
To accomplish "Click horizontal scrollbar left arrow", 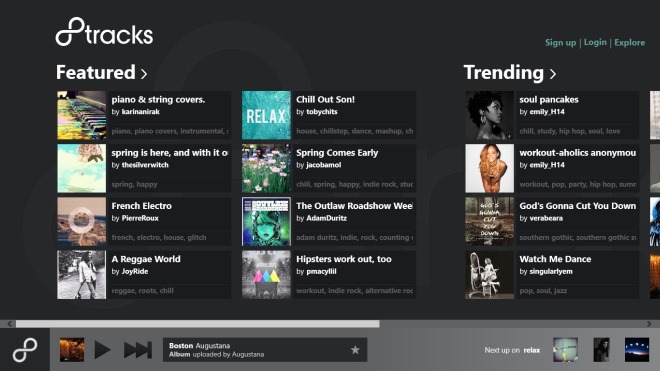I will click(10, 324).
